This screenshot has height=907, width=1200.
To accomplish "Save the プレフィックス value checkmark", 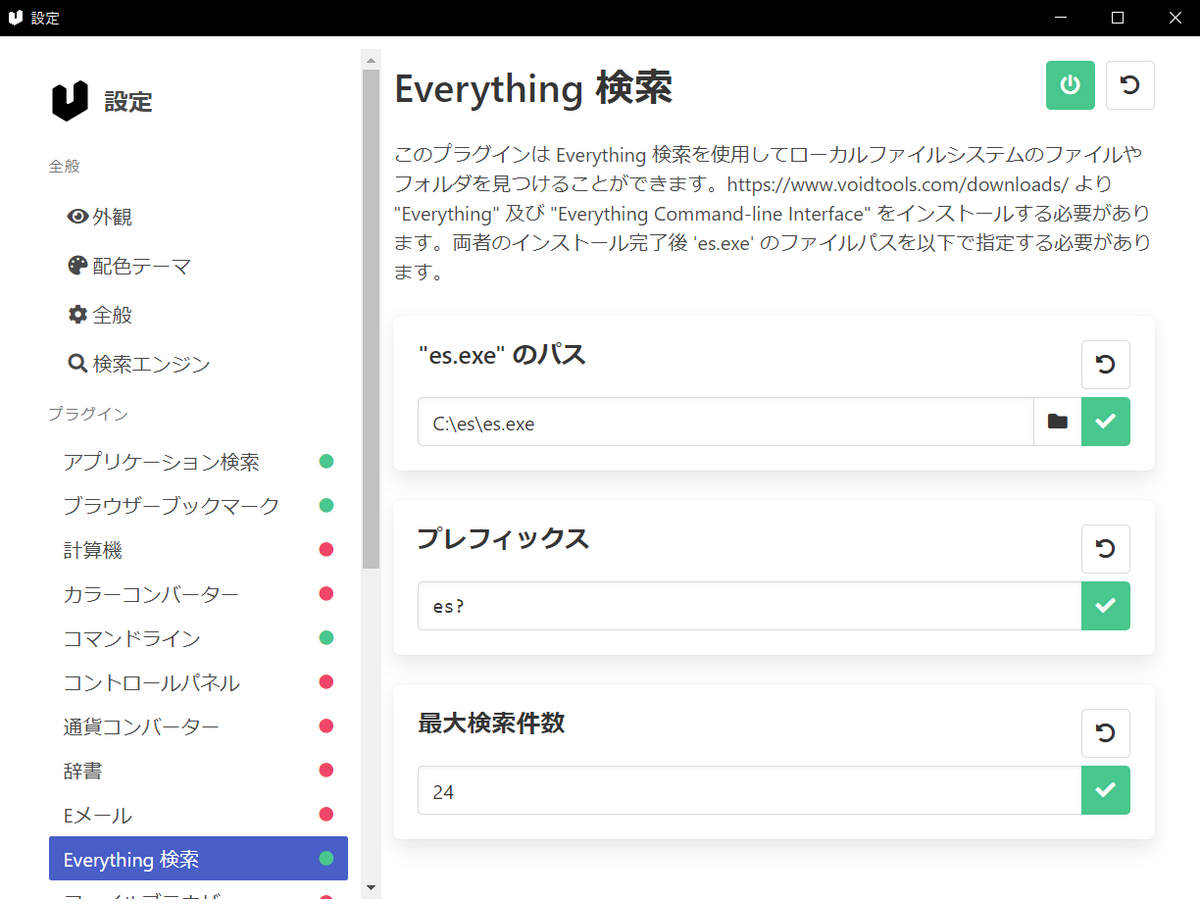I will click(1106, 606).
